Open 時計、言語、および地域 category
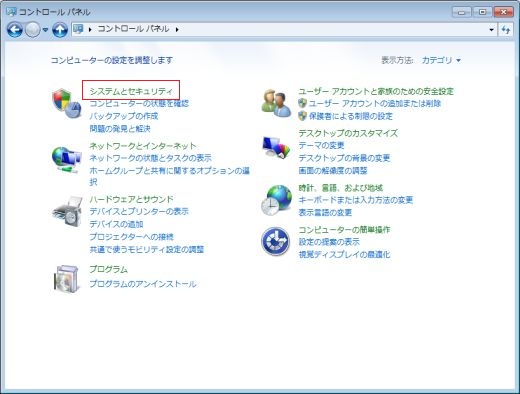The image size is (520, 394). [x=341, y=188]
